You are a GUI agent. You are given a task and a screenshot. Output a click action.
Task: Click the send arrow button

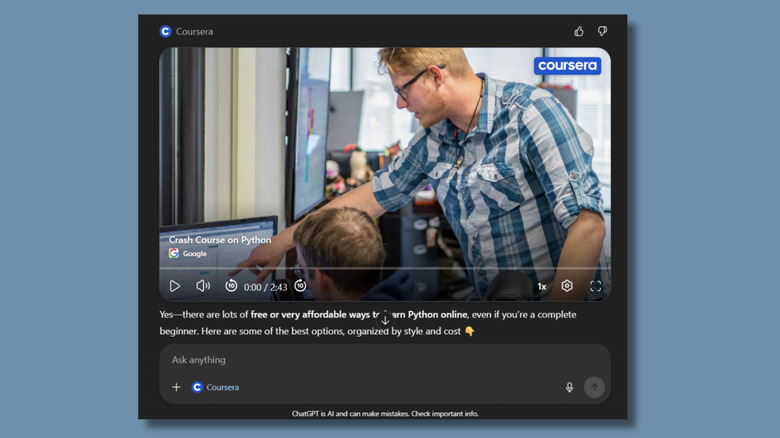tap(594, 387)
